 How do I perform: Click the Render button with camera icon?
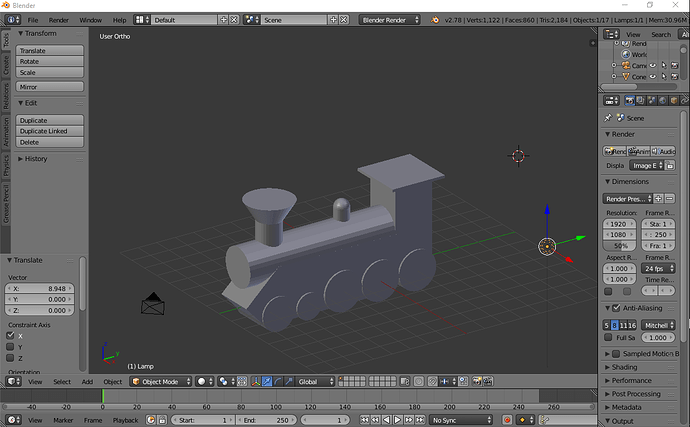click(x=616, y=150)
